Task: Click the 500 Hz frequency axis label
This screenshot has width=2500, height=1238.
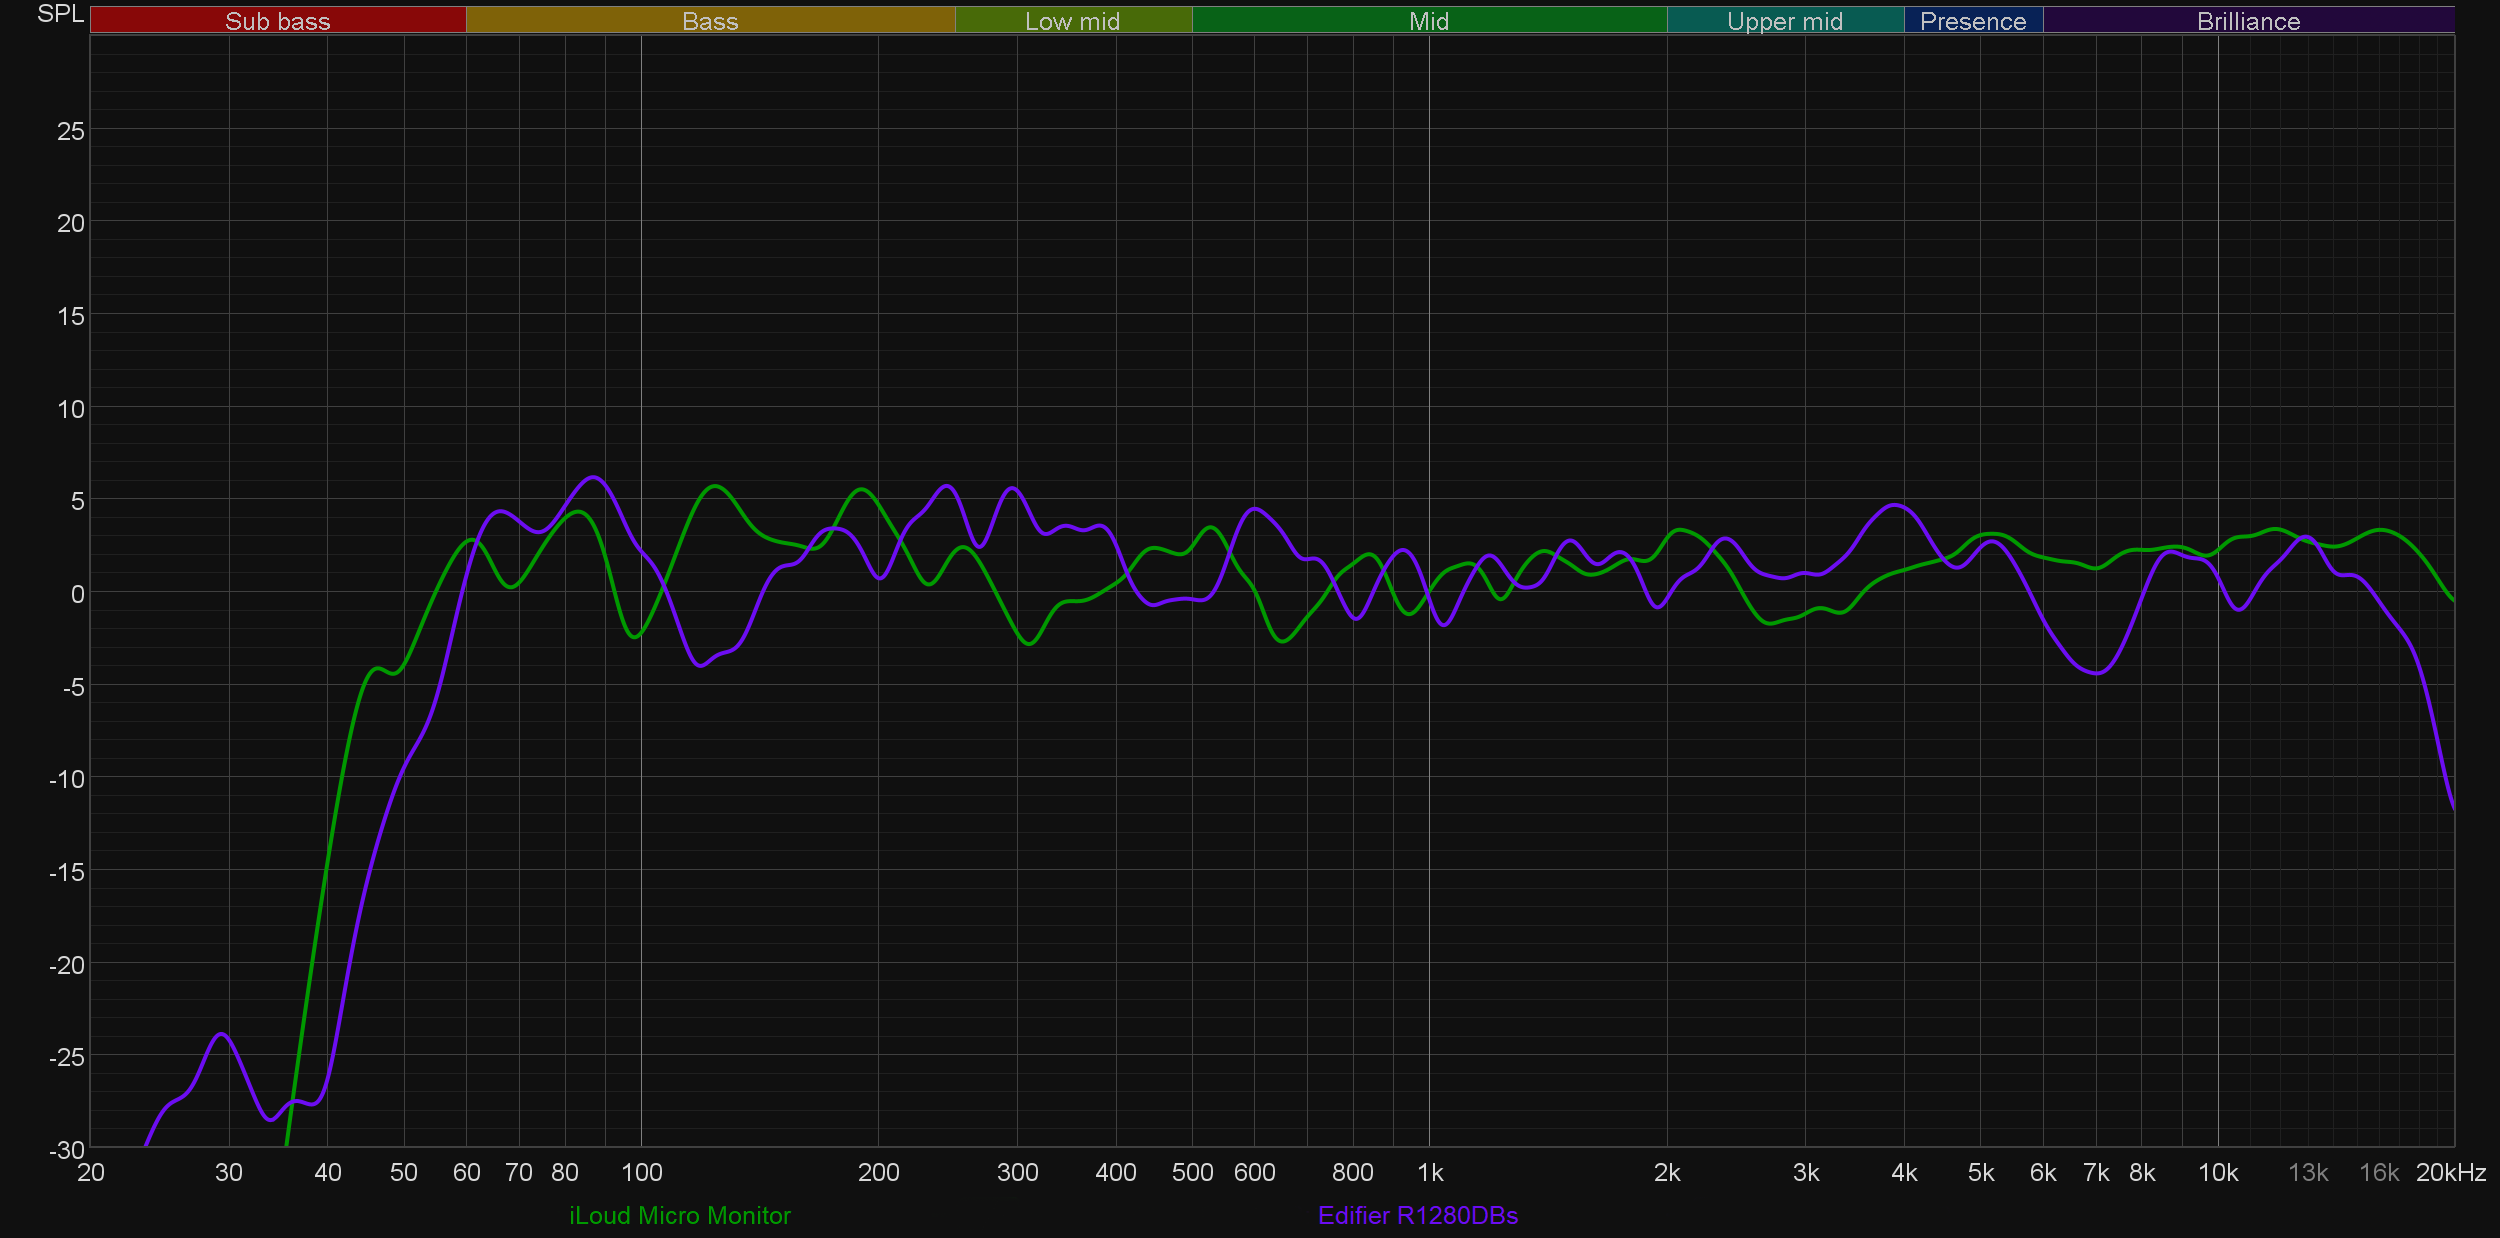Action: click(x=1192, y=1172)
